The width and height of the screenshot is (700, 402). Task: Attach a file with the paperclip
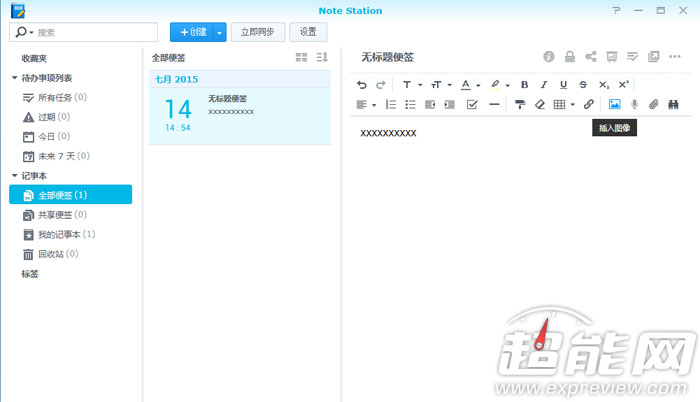point(654,105)
